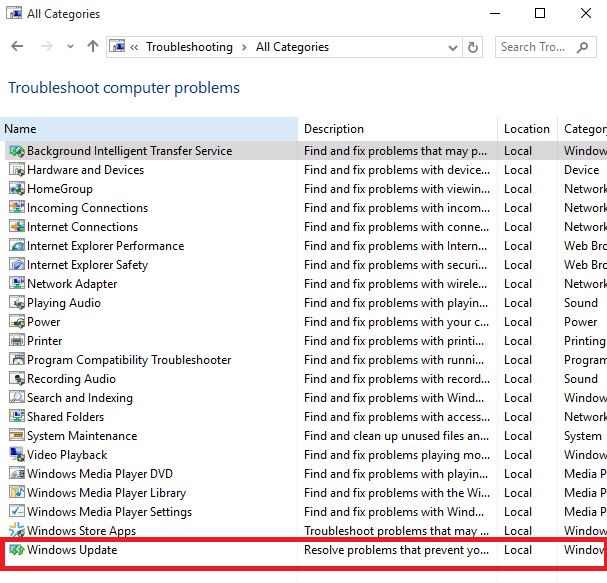This screenshot has width=607, height=583.
Task: Open the recent locations dropdown arrow
Action: [70, 47]
